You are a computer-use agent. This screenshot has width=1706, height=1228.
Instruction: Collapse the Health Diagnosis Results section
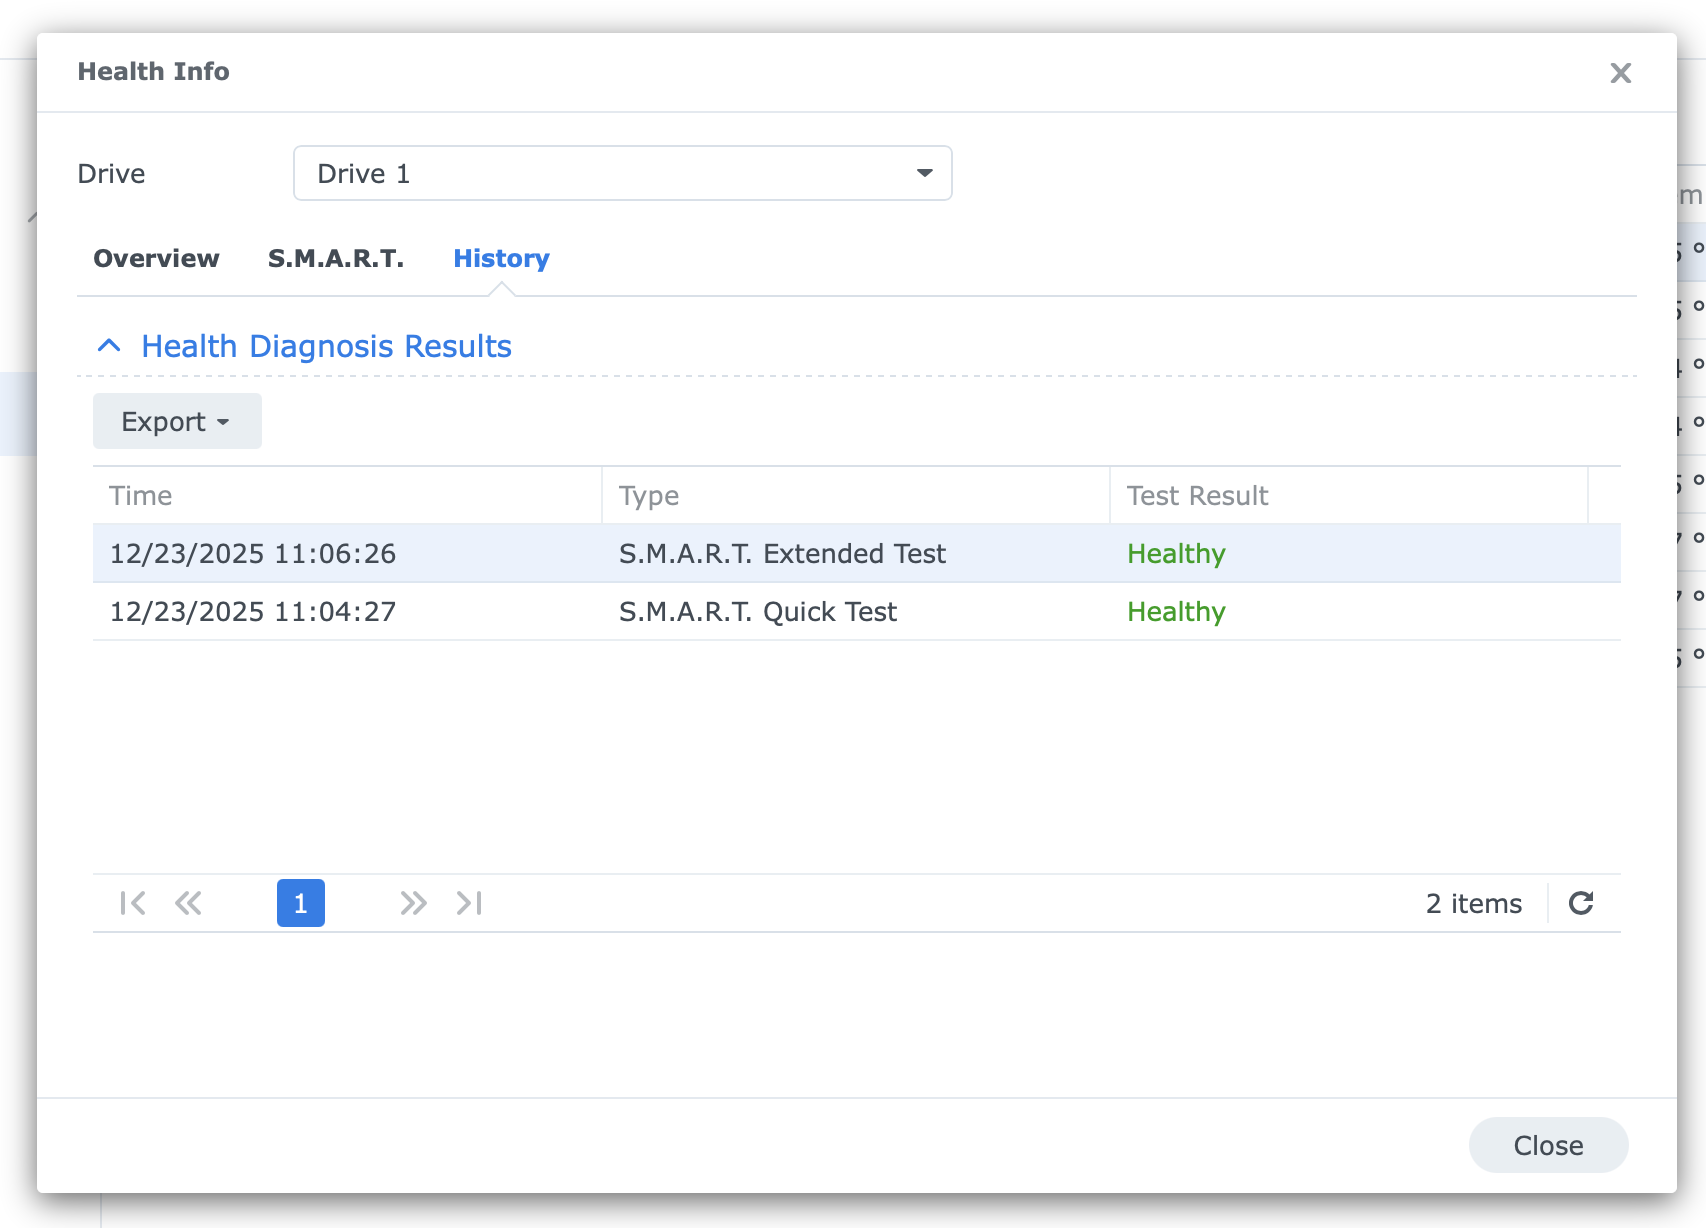pos(109,346)
